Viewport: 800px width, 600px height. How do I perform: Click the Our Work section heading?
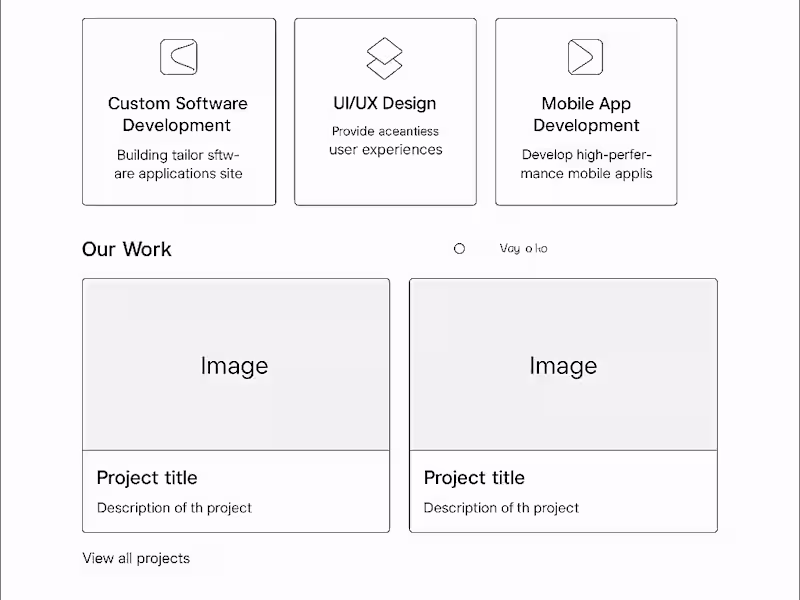click(x=127, y=249)
